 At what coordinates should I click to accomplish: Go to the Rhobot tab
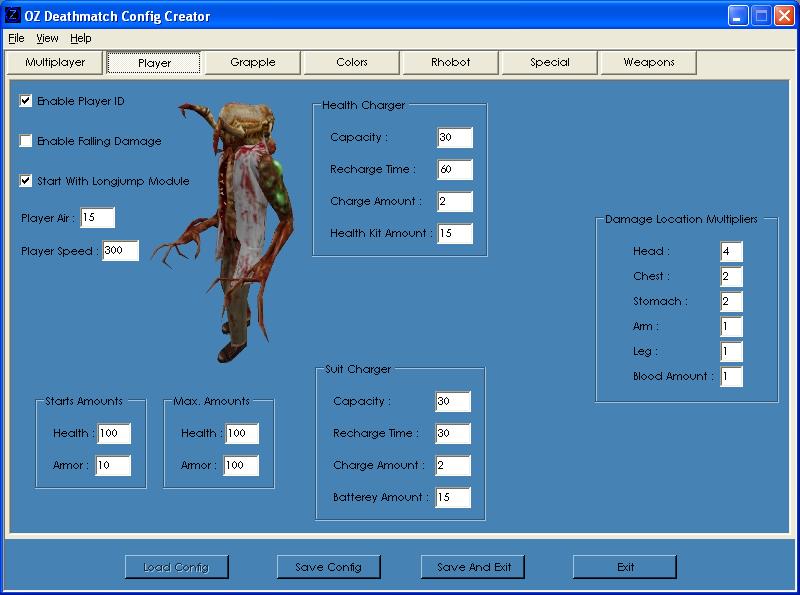[451, 62]
